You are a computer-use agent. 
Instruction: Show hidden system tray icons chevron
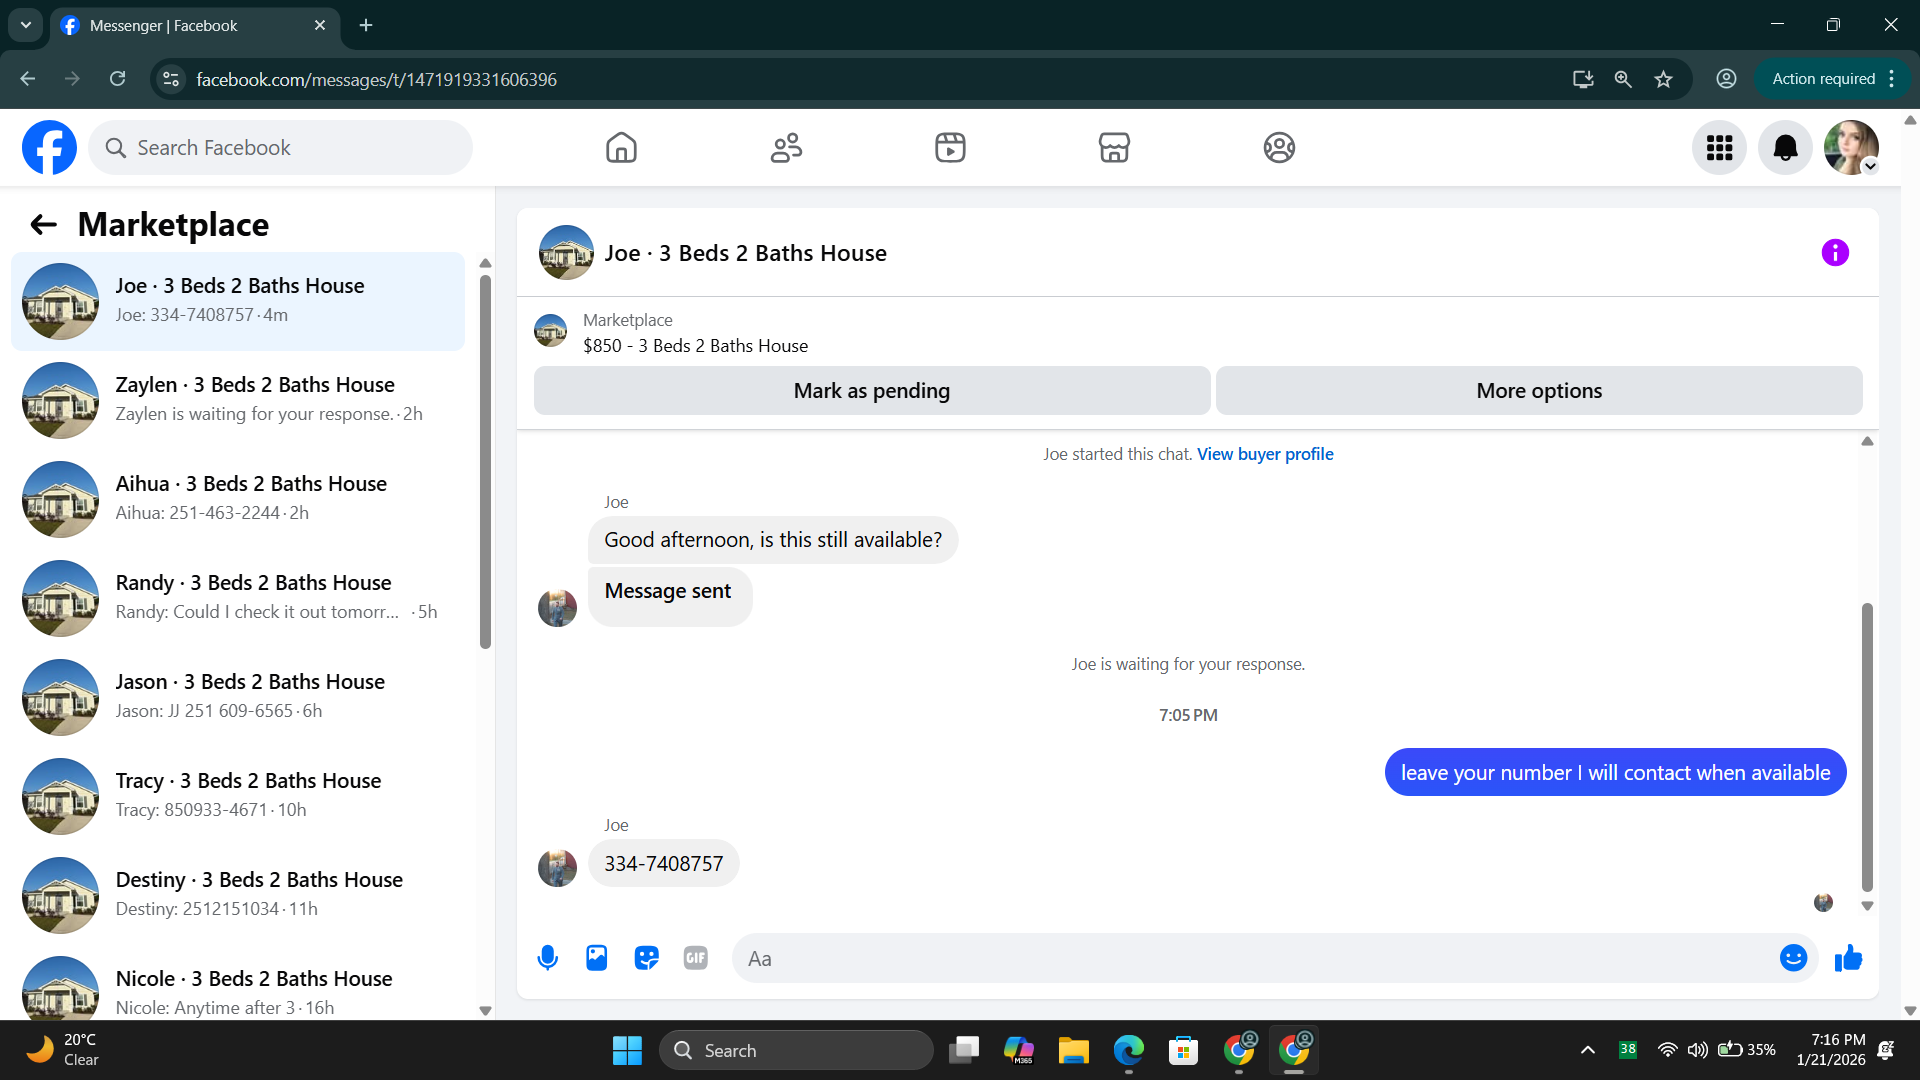click(x=1587, y=1050)
